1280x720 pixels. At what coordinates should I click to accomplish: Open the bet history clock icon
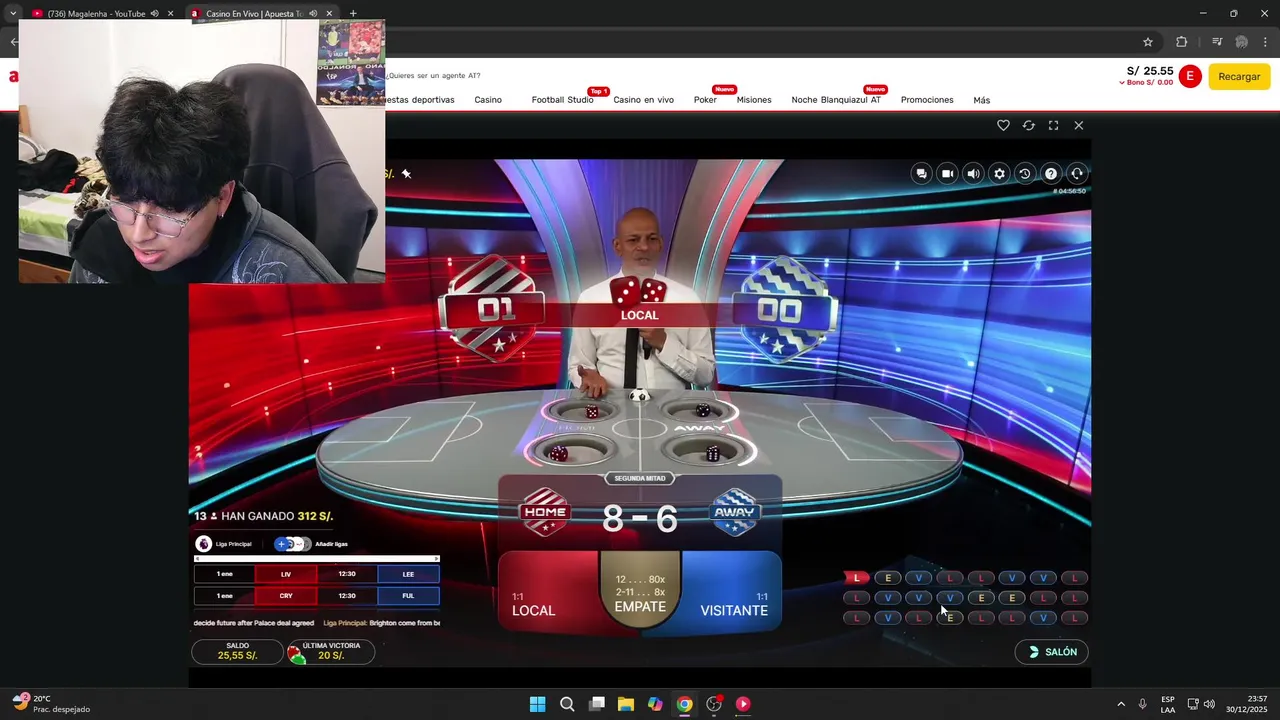click(1025, 174)
